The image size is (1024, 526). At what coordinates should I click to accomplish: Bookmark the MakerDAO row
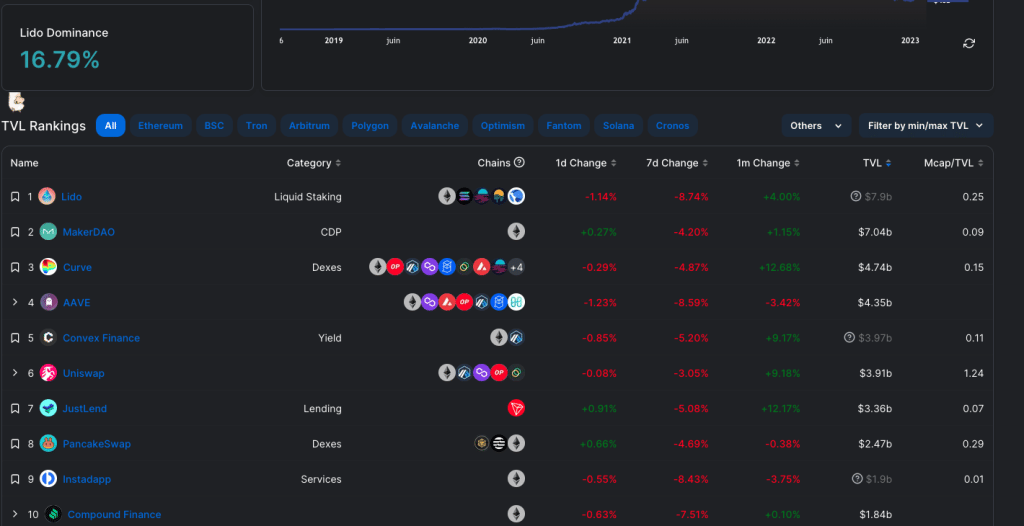click(x=15, y=232)
